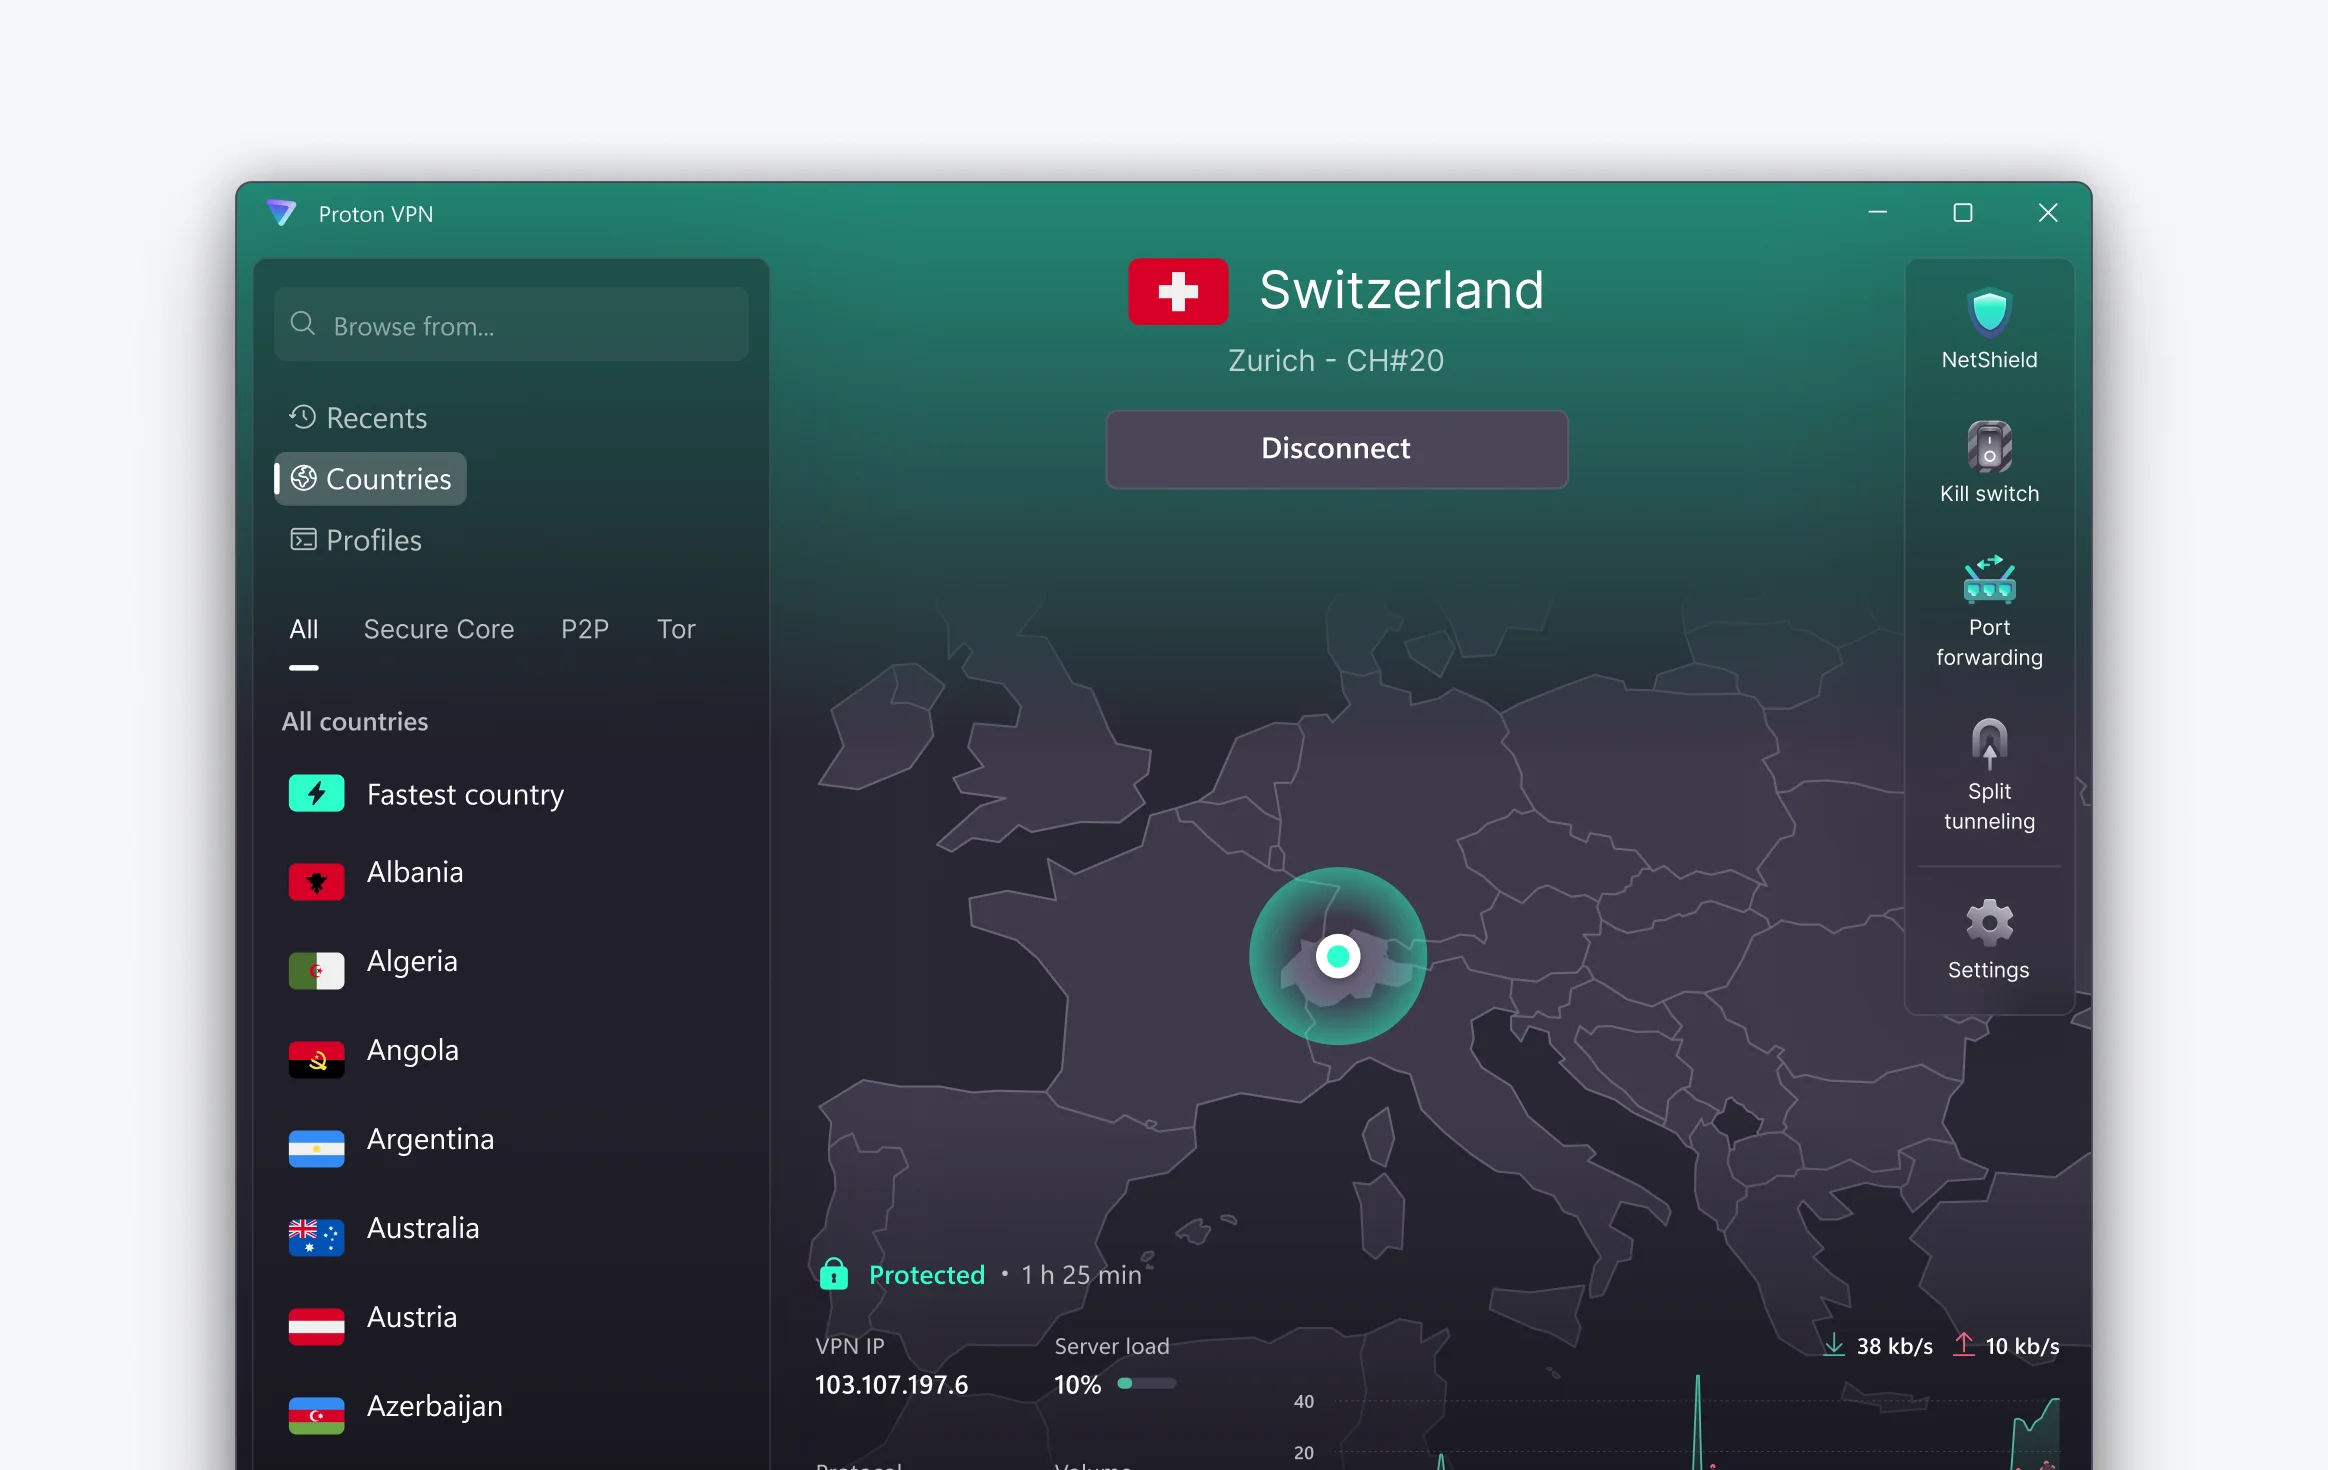
Task: Switch to the Secure Core tab
Action: pos(439,629)
